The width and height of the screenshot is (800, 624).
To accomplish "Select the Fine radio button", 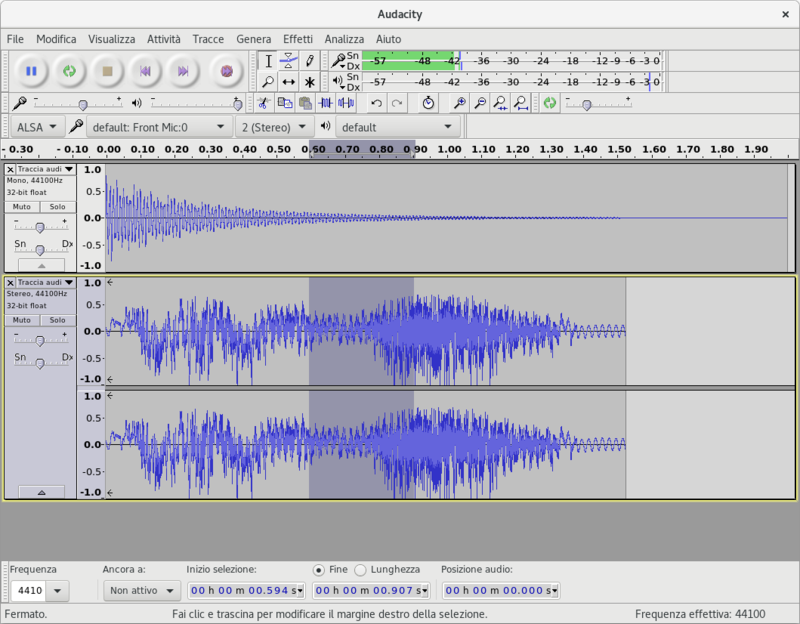I will coord(319,569).
